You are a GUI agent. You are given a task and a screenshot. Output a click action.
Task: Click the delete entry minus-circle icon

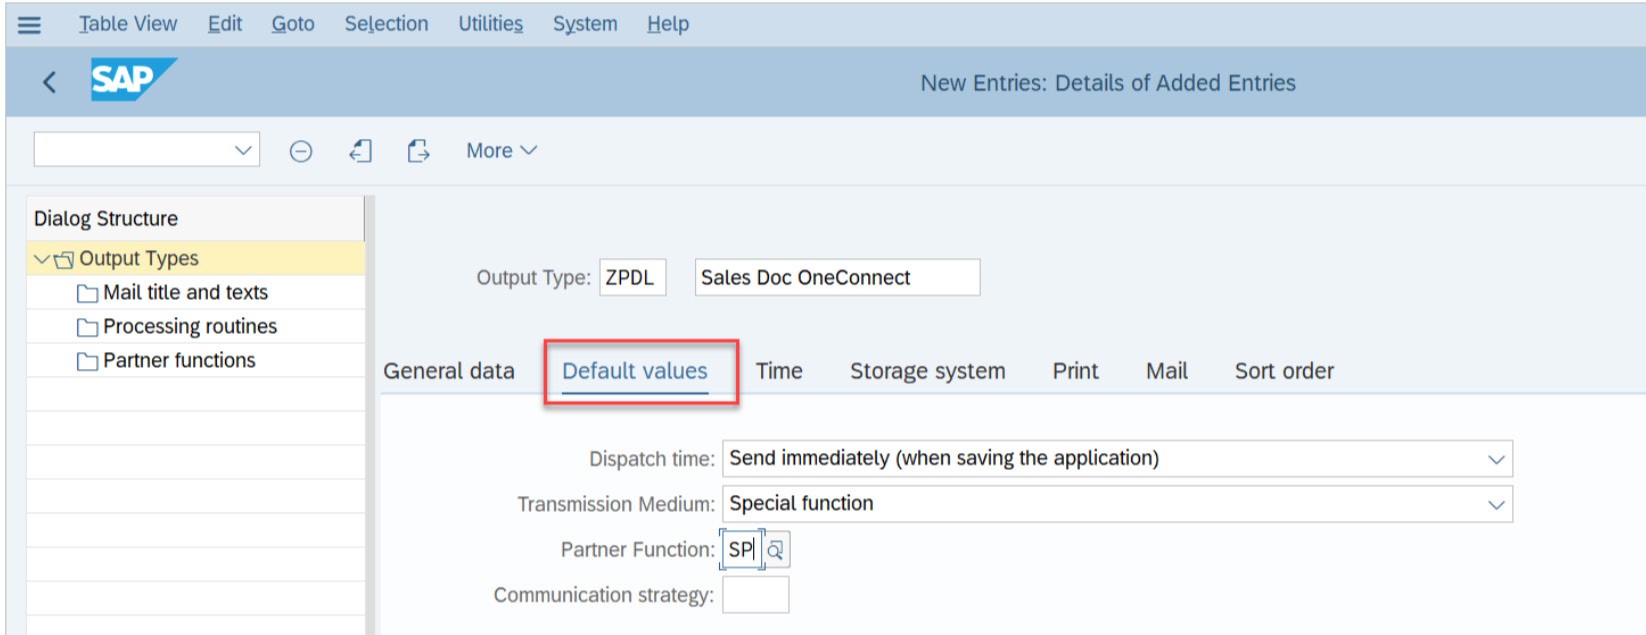301,151
